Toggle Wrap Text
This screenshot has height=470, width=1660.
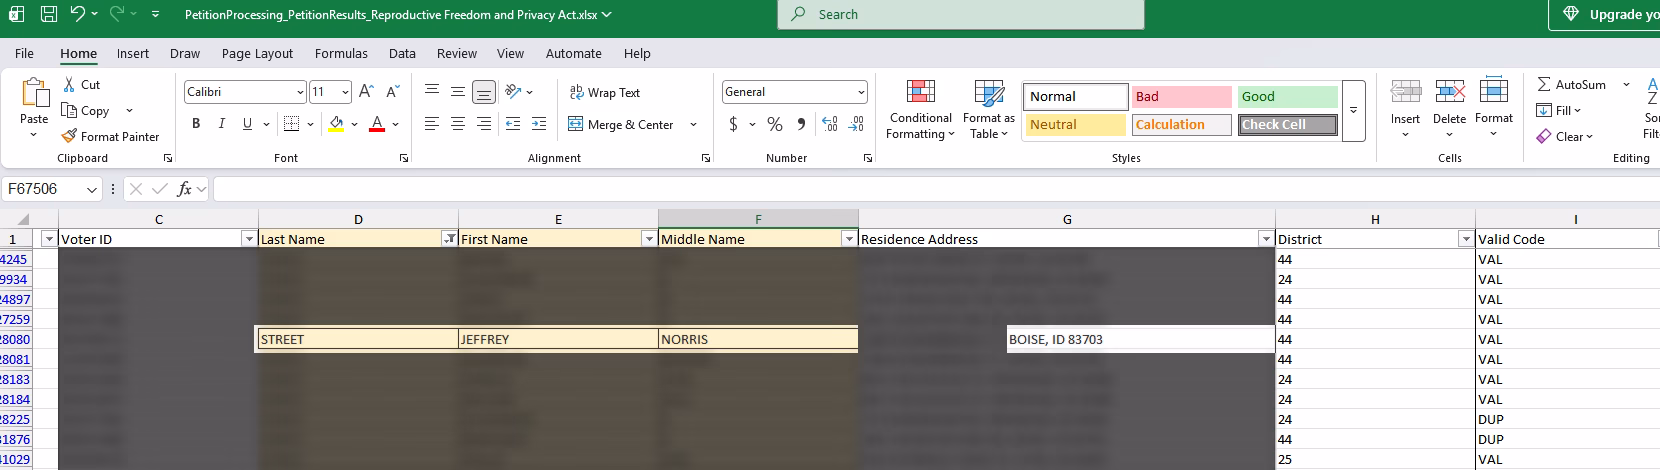point(605,92)
